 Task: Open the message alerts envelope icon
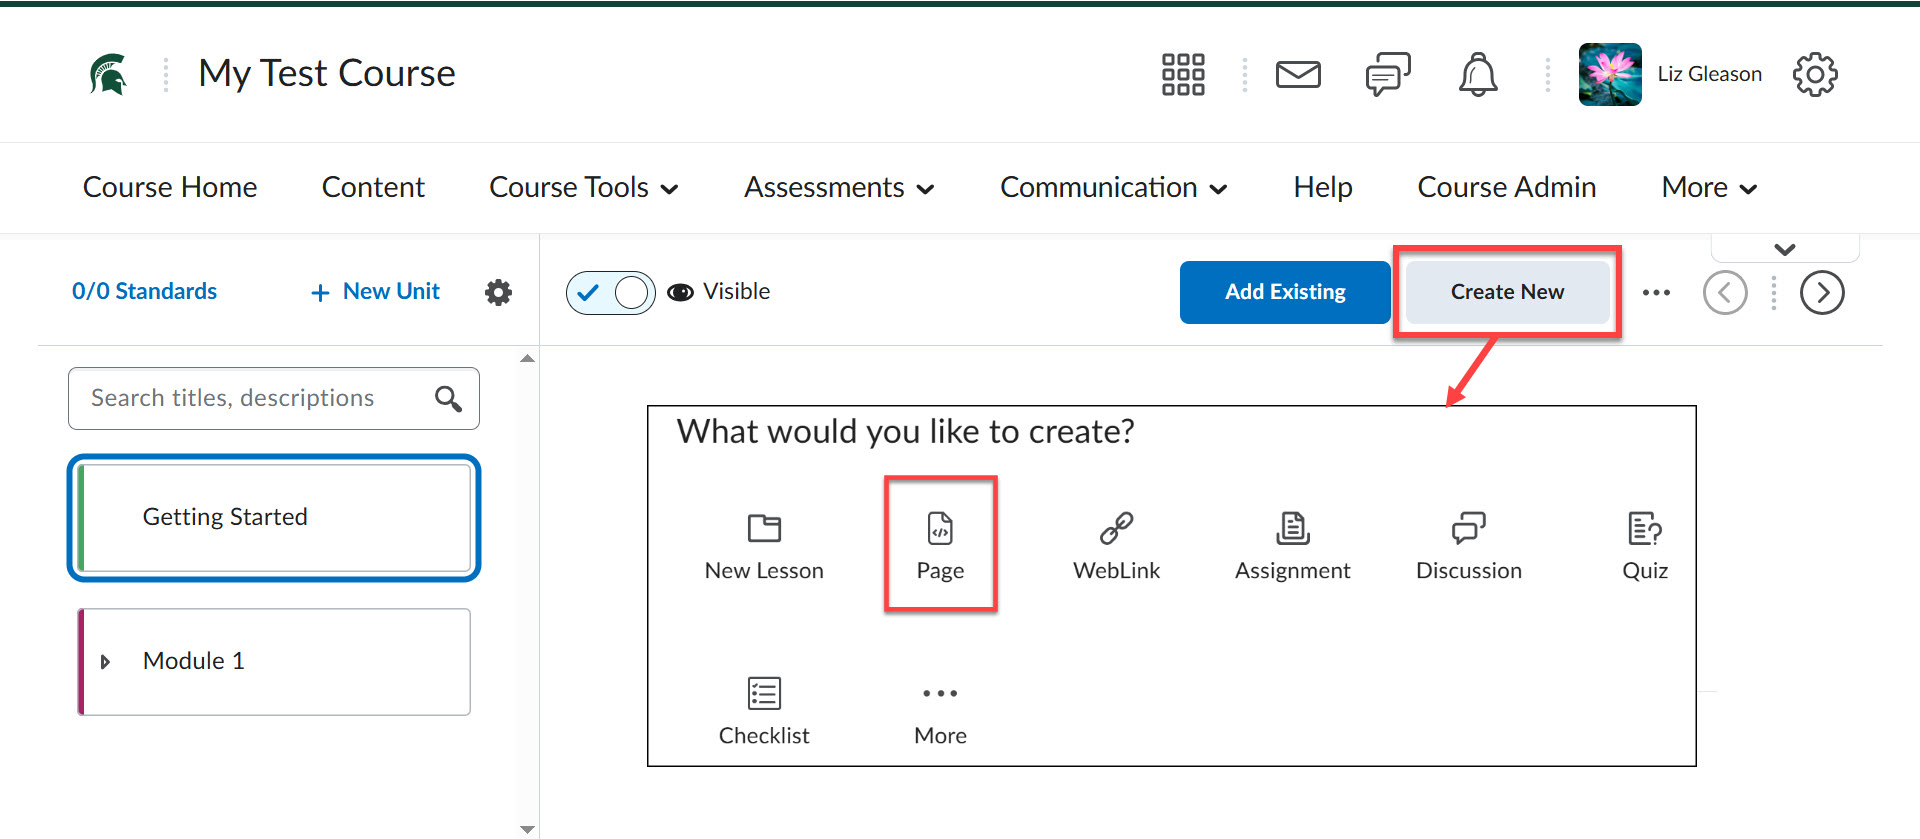tap(1298, 75)
